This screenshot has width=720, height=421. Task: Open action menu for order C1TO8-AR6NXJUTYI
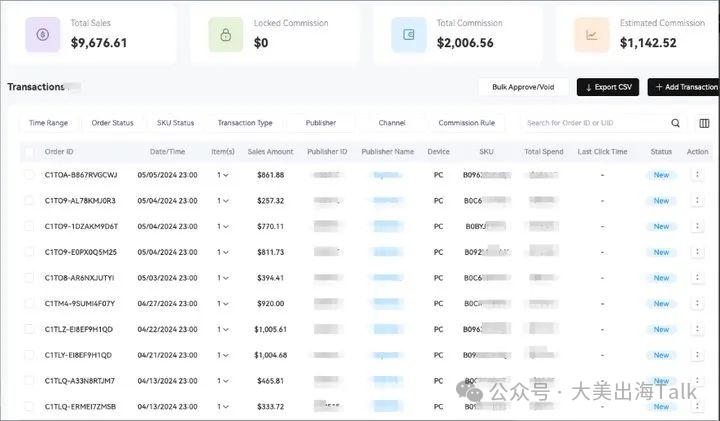point(697,278)
